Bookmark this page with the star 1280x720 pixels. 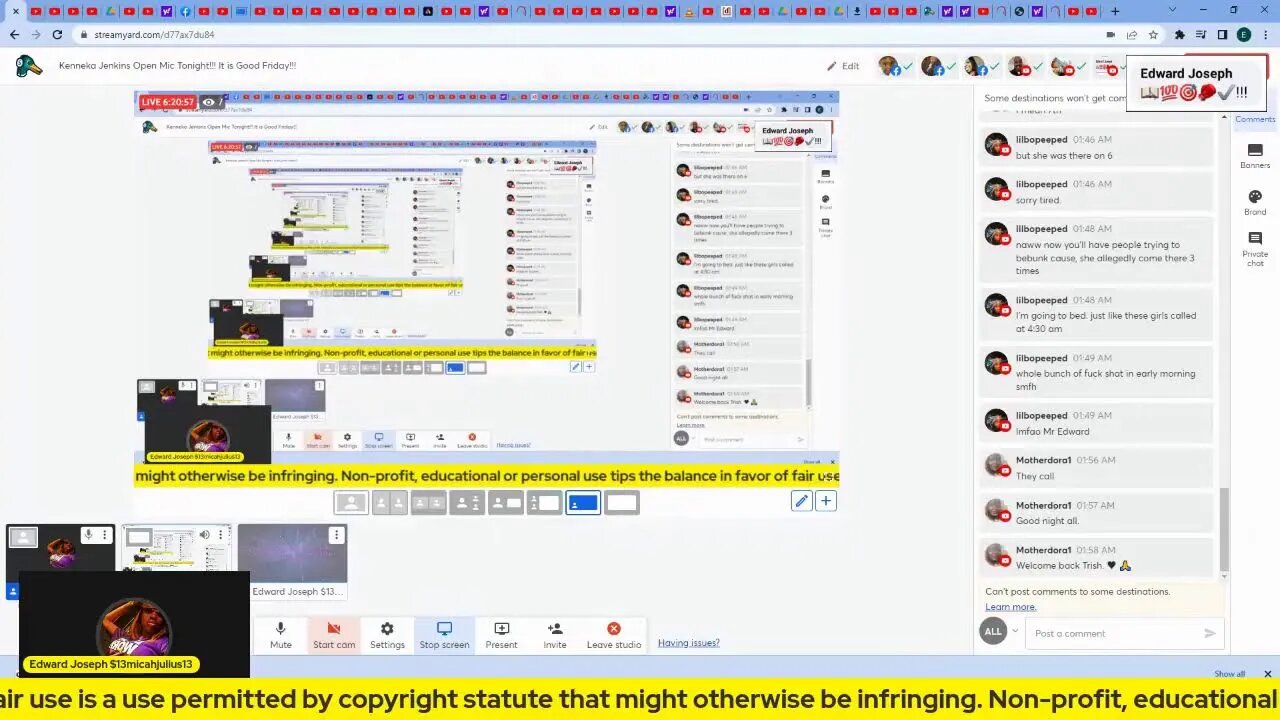coord(1153,34)
